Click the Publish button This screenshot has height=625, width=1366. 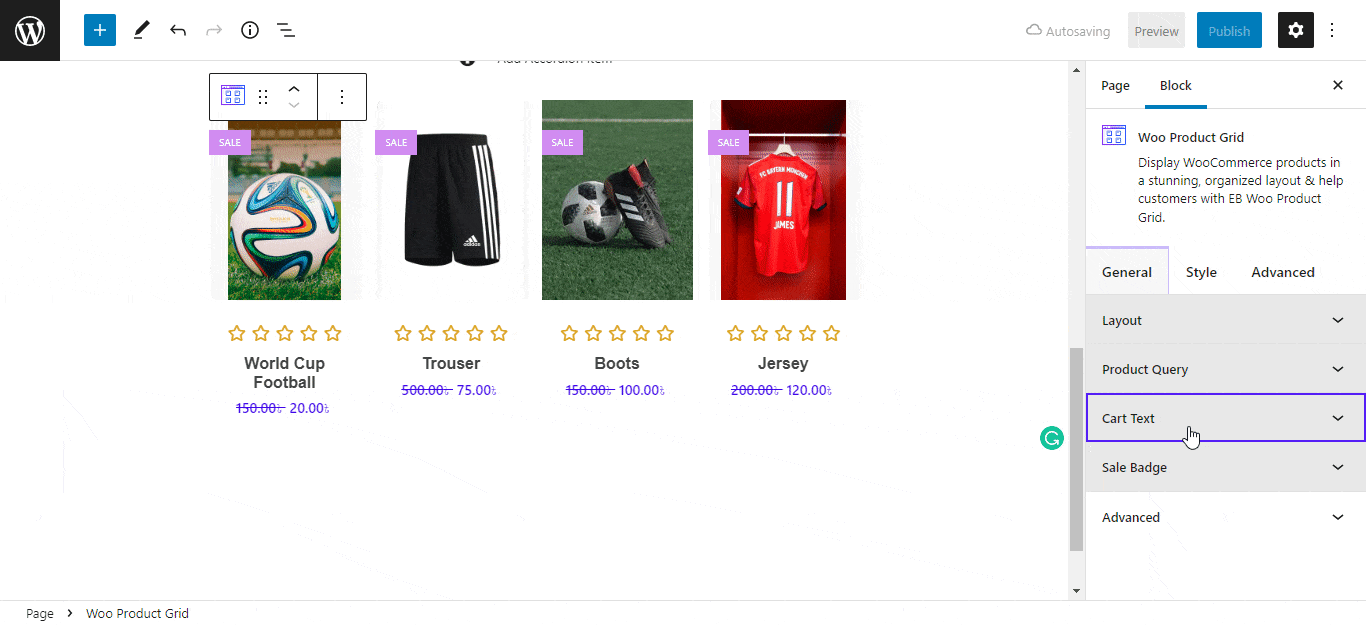click(1229, 31)
